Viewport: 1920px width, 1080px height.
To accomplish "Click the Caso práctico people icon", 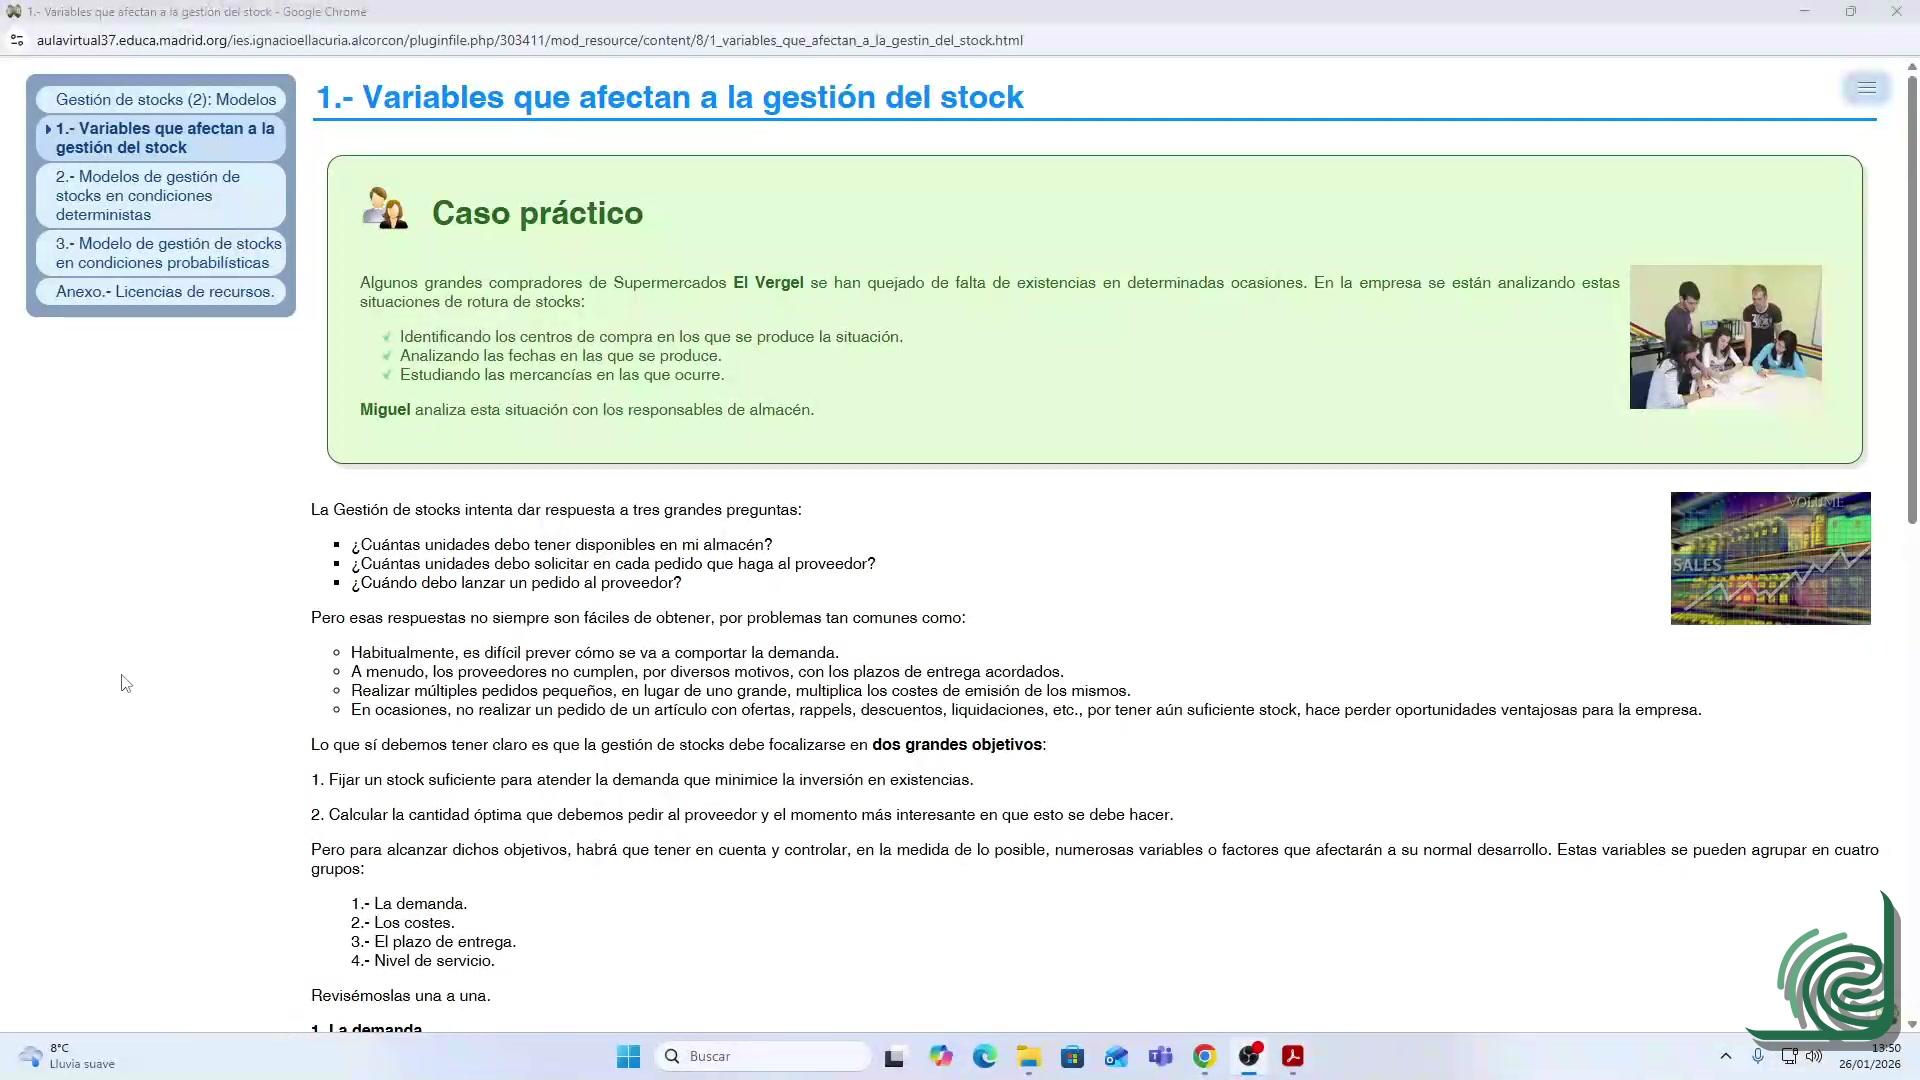I will point(385,209).
